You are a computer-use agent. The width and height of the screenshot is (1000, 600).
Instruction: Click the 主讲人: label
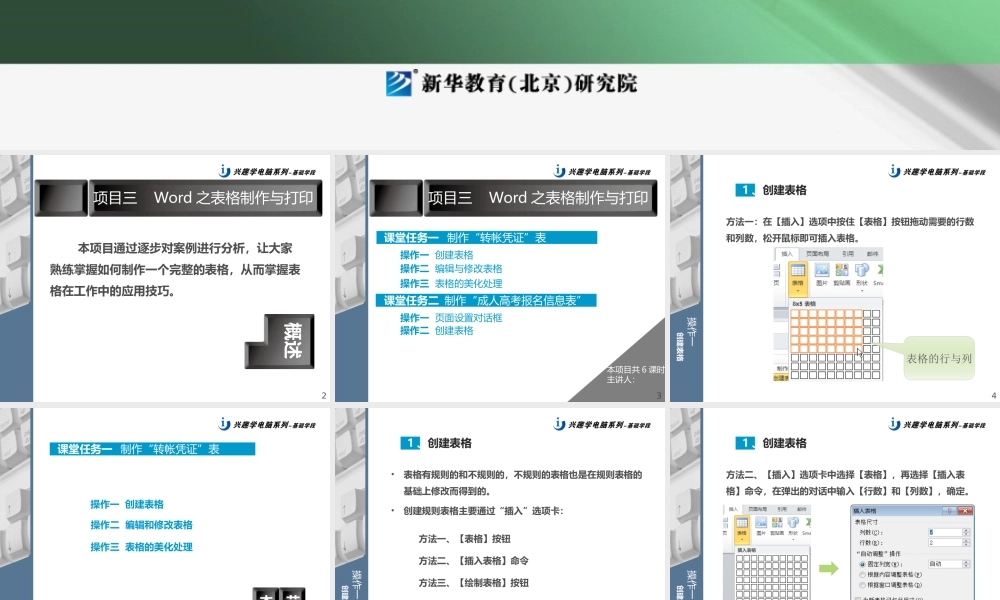click(621, 379)
